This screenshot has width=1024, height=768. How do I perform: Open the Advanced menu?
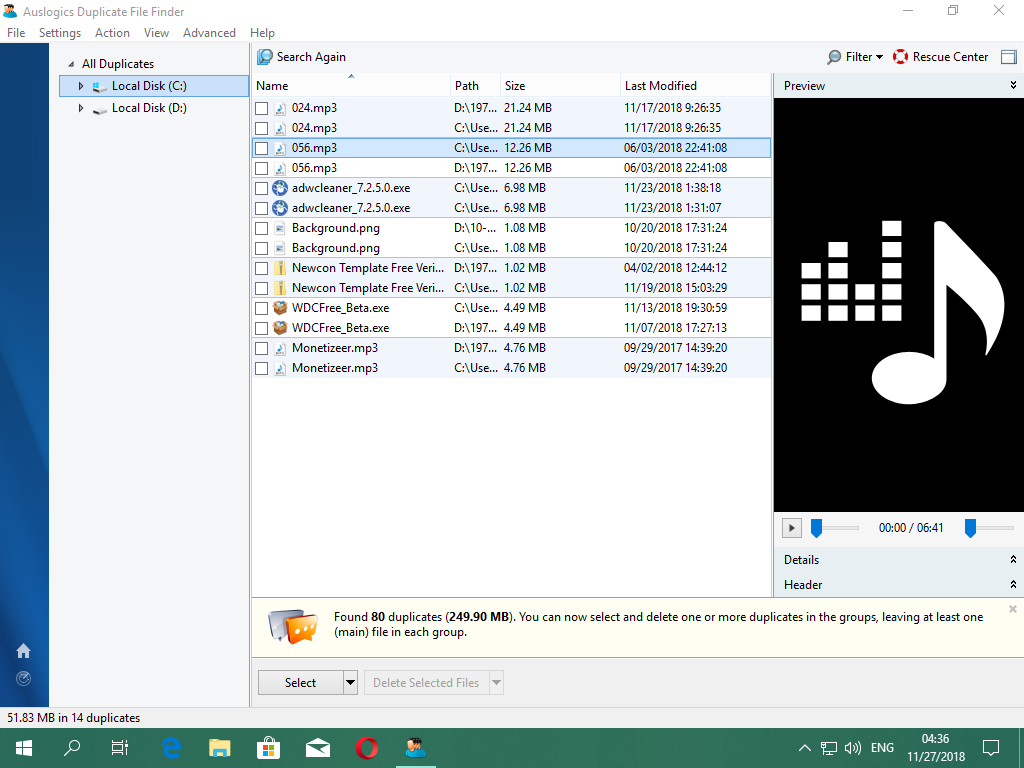[209, 33]
